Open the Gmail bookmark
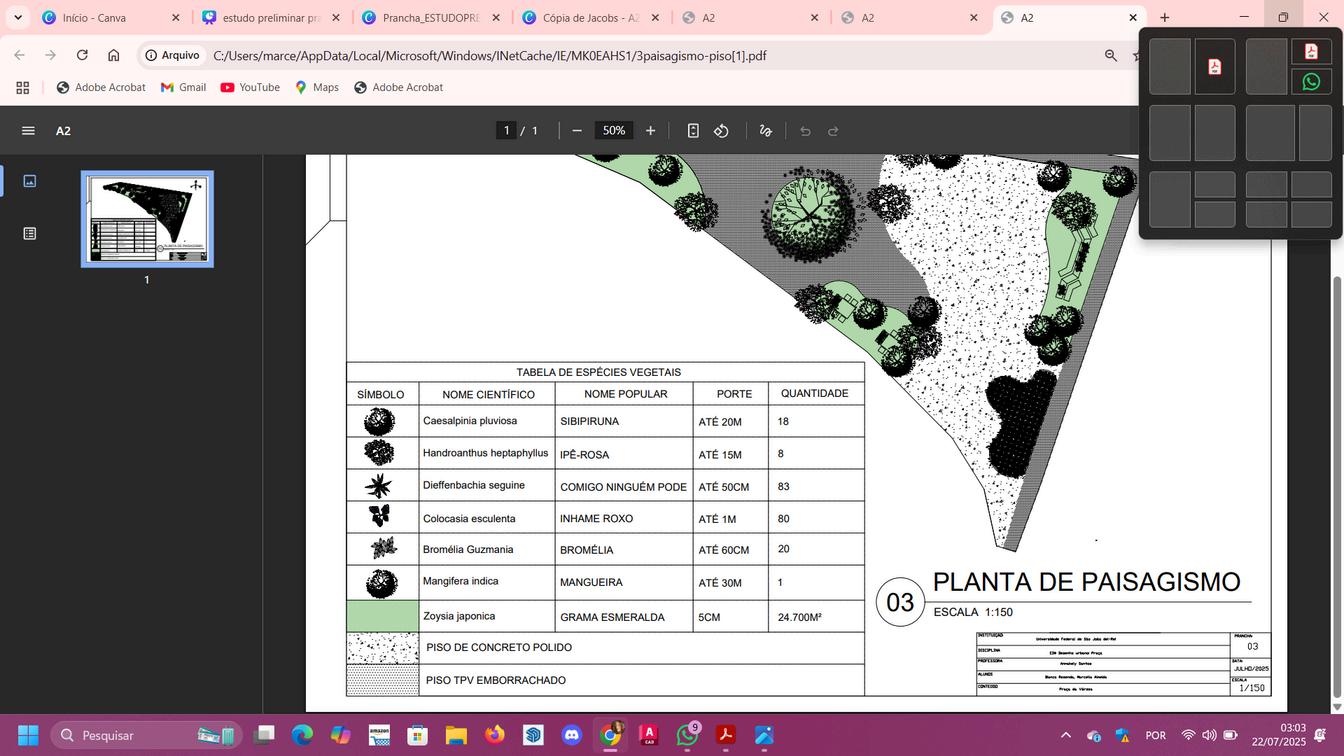 (x=183, y=88)
